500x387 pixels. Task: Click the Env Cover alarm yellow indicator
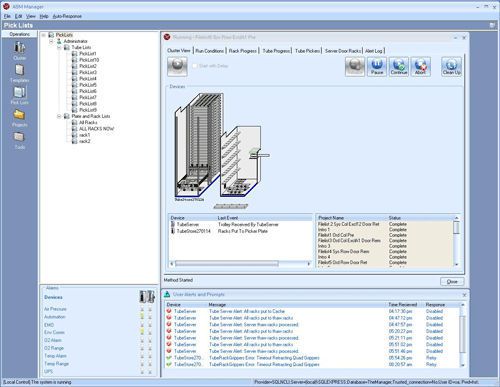(x=142, y=332)
